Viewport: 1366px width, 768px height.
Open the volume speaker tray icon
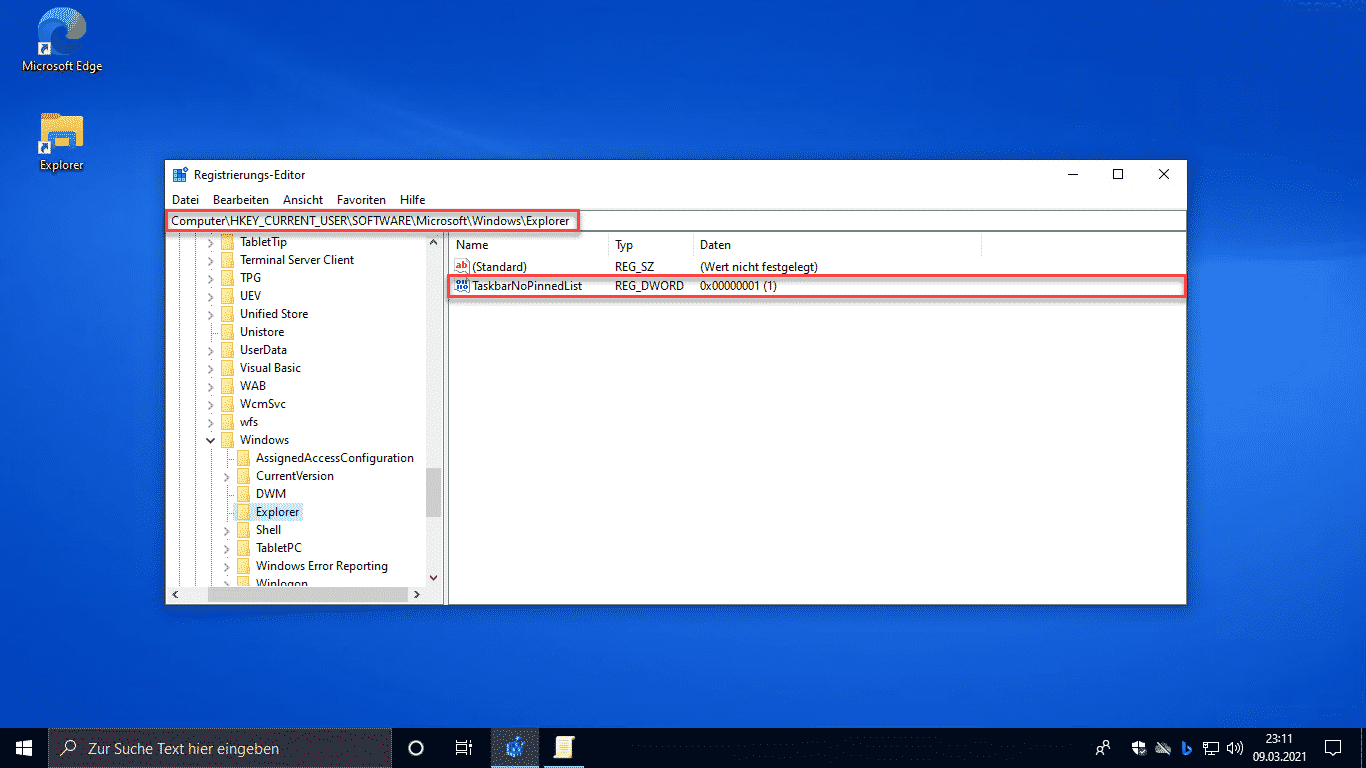(x=1235, y=748)
